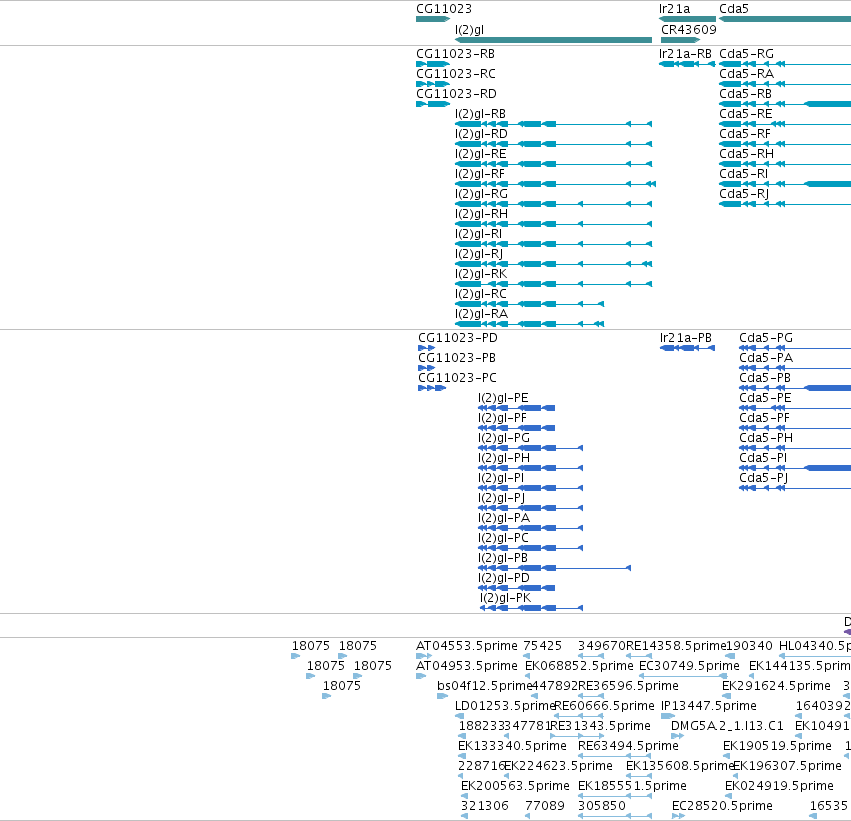Select transcript l(2)gl-RF
The image size is (851, 821).
(555, 184)
